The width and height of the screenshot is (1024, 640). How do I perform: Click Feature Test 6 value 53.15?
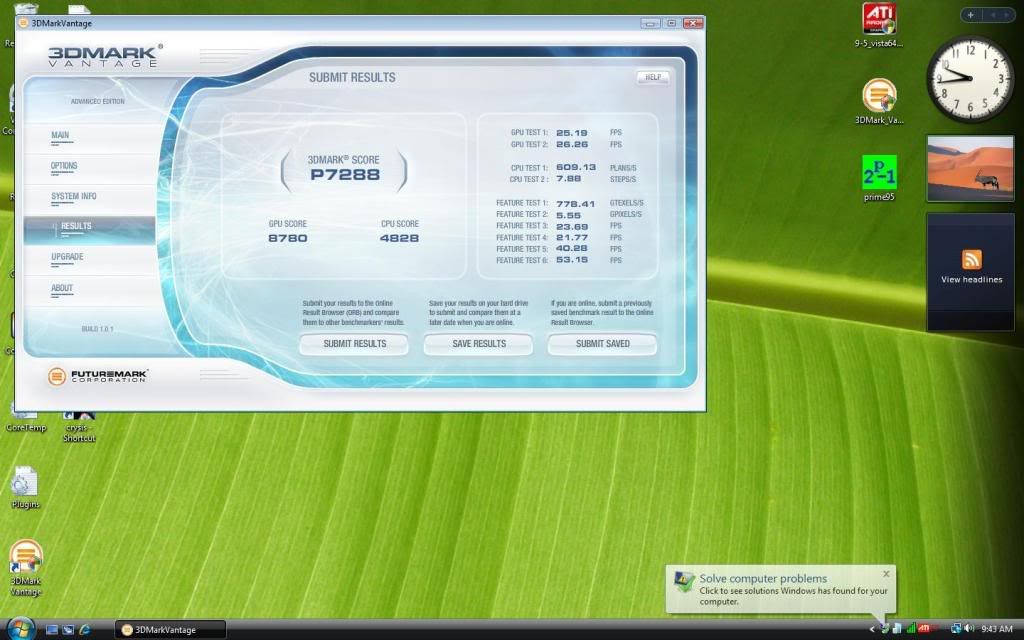[571, 260]
